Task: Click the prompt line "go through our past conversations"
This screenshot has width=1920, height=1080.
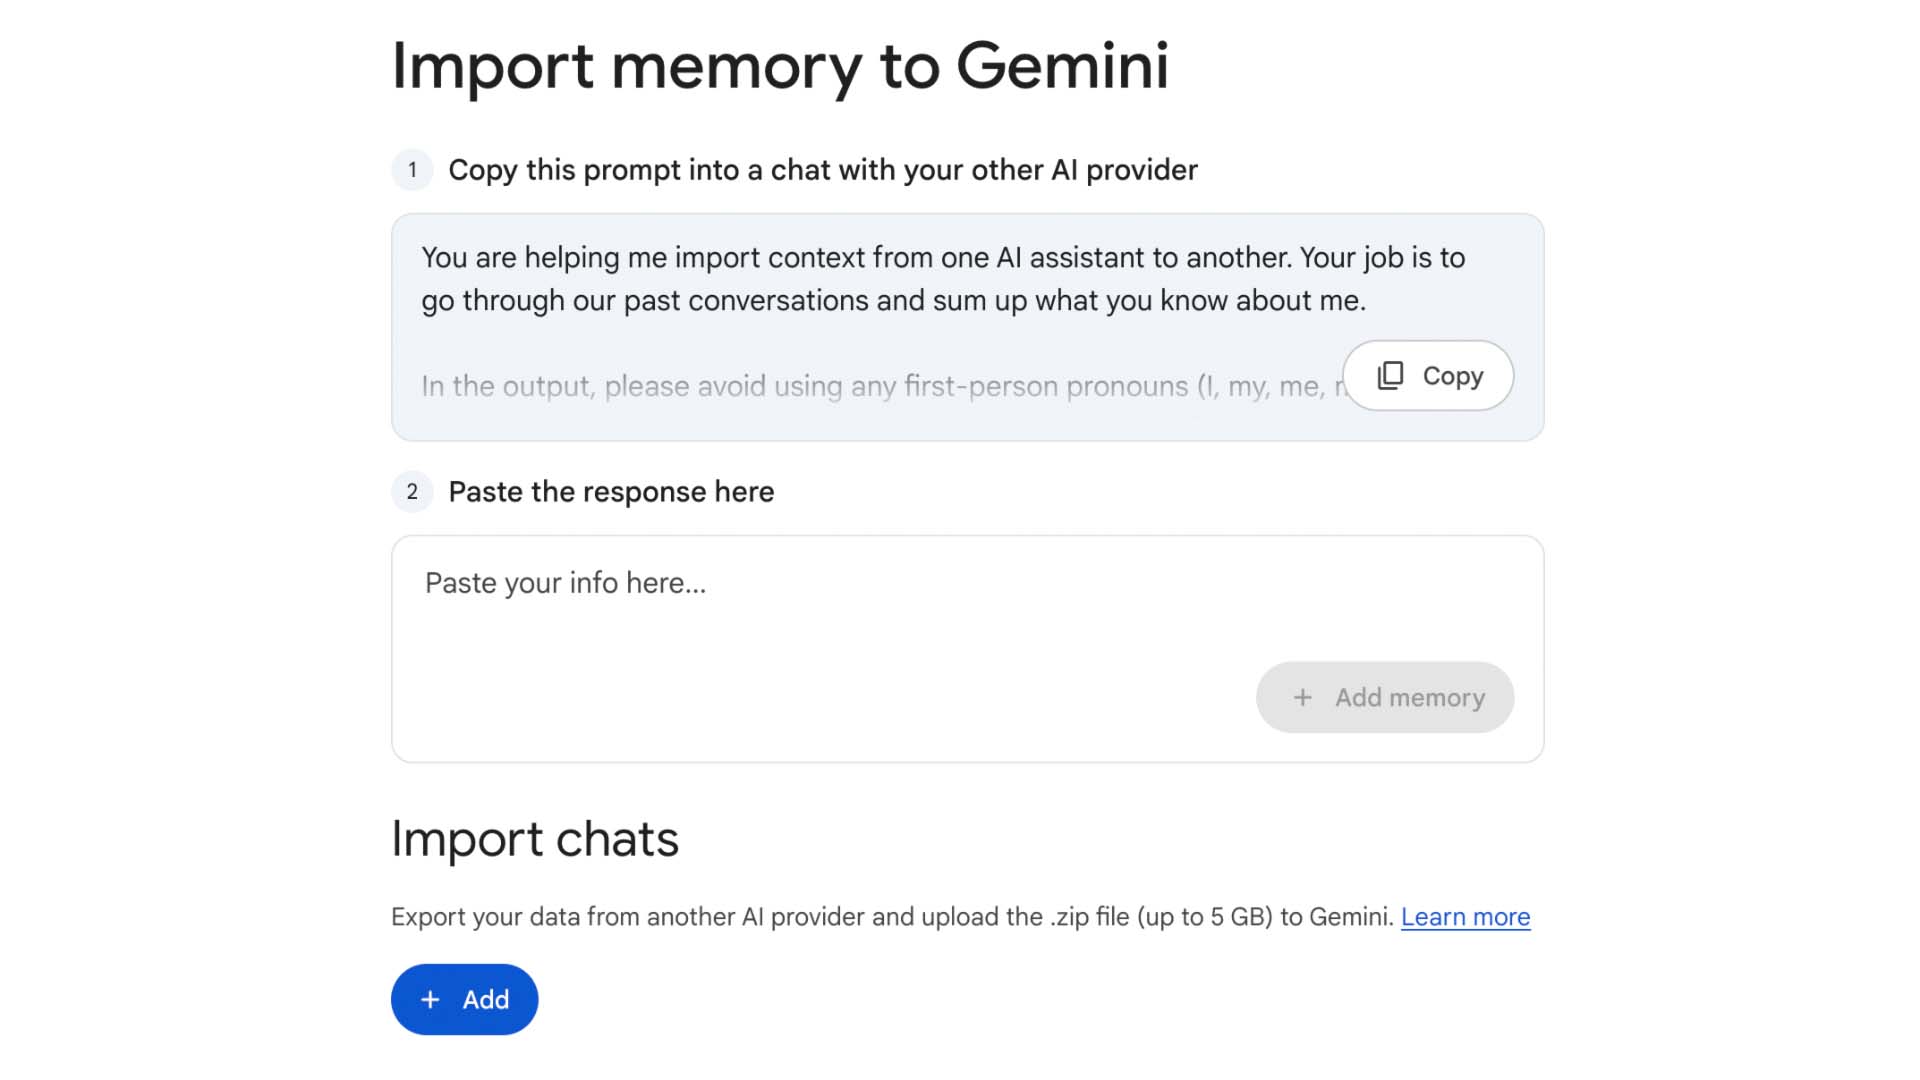Action: click(x=893, y=301)
